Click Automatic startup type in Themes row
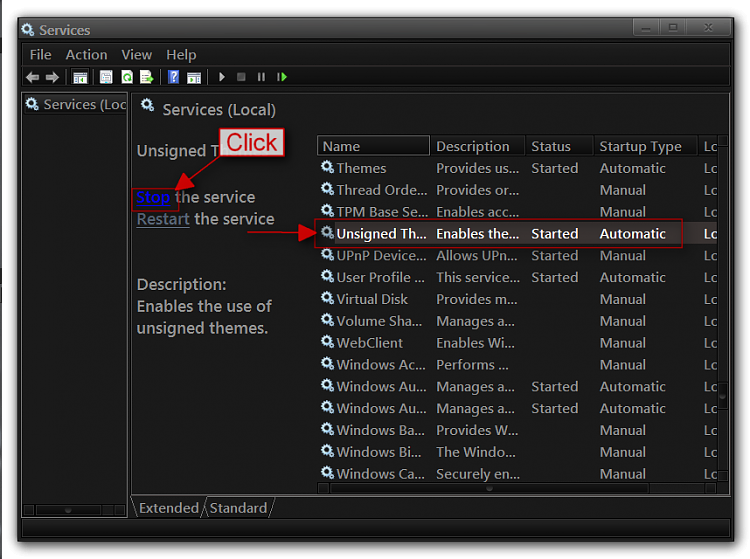This screenshot has width=750, height=559. pos(632,168)
